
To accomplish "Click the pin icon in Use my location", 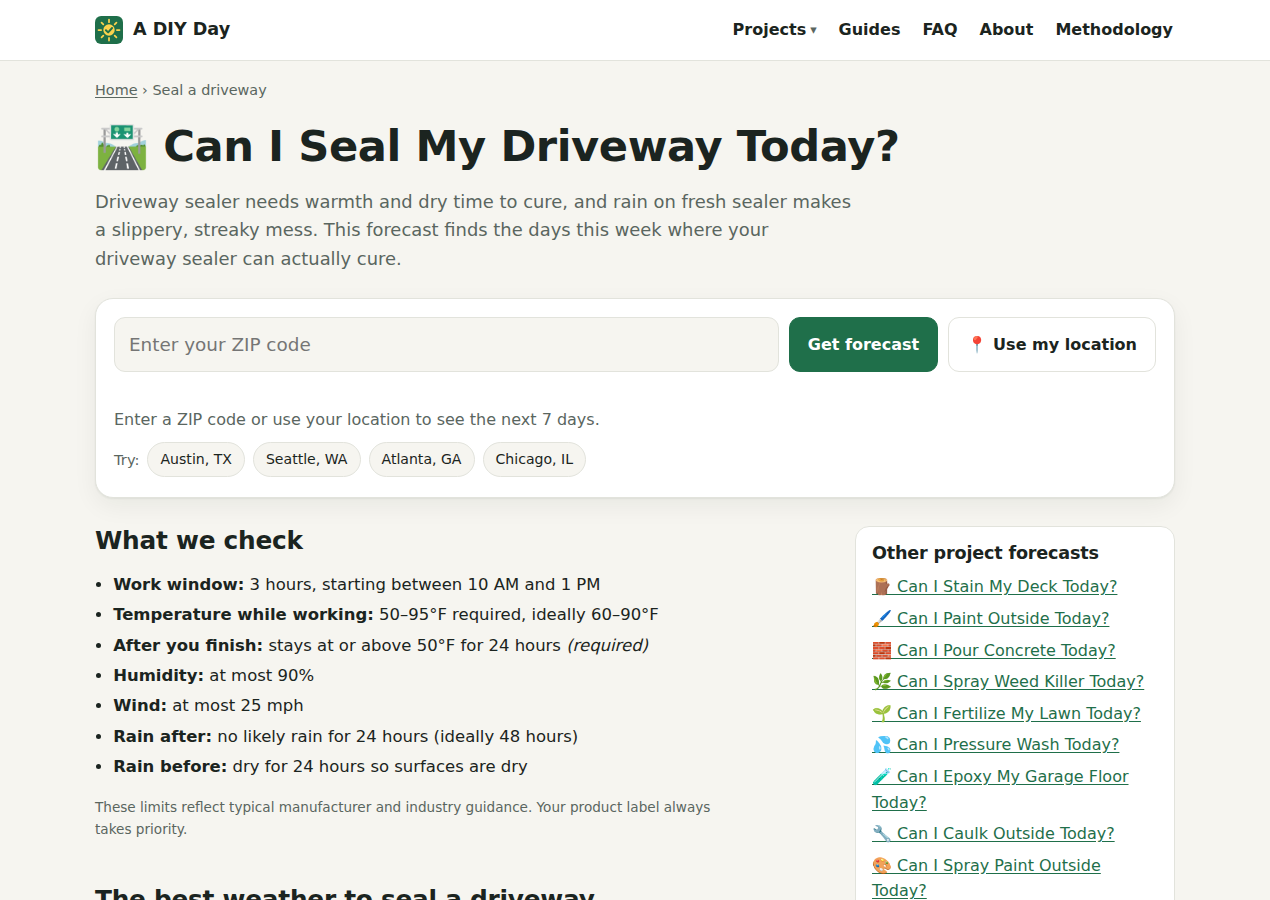I will (977, 345).
